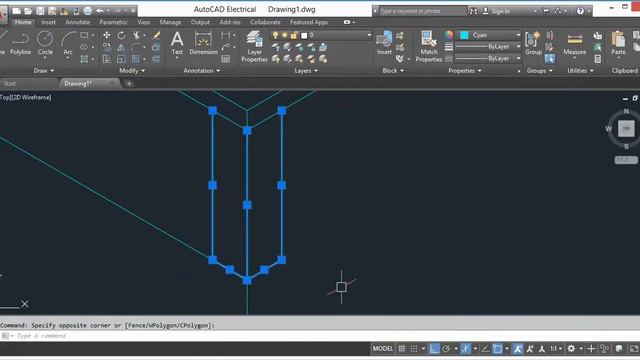Click the workspace switching gear icon
Viewport: 640px width, 360px height.
tap(571, 349)
